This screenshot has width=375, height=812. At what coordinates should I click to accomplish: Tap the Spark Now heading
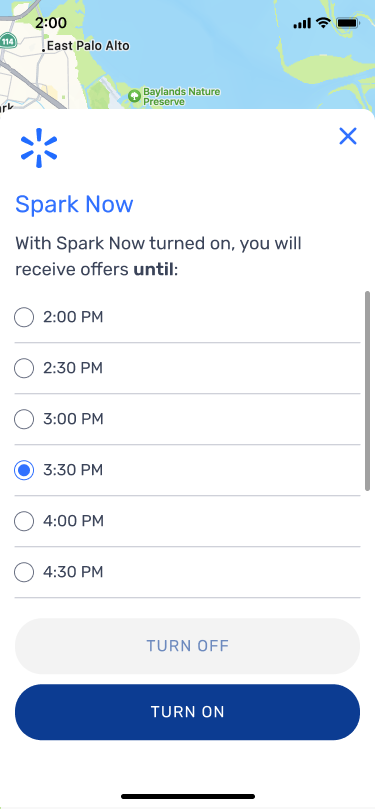coord(74,204)
